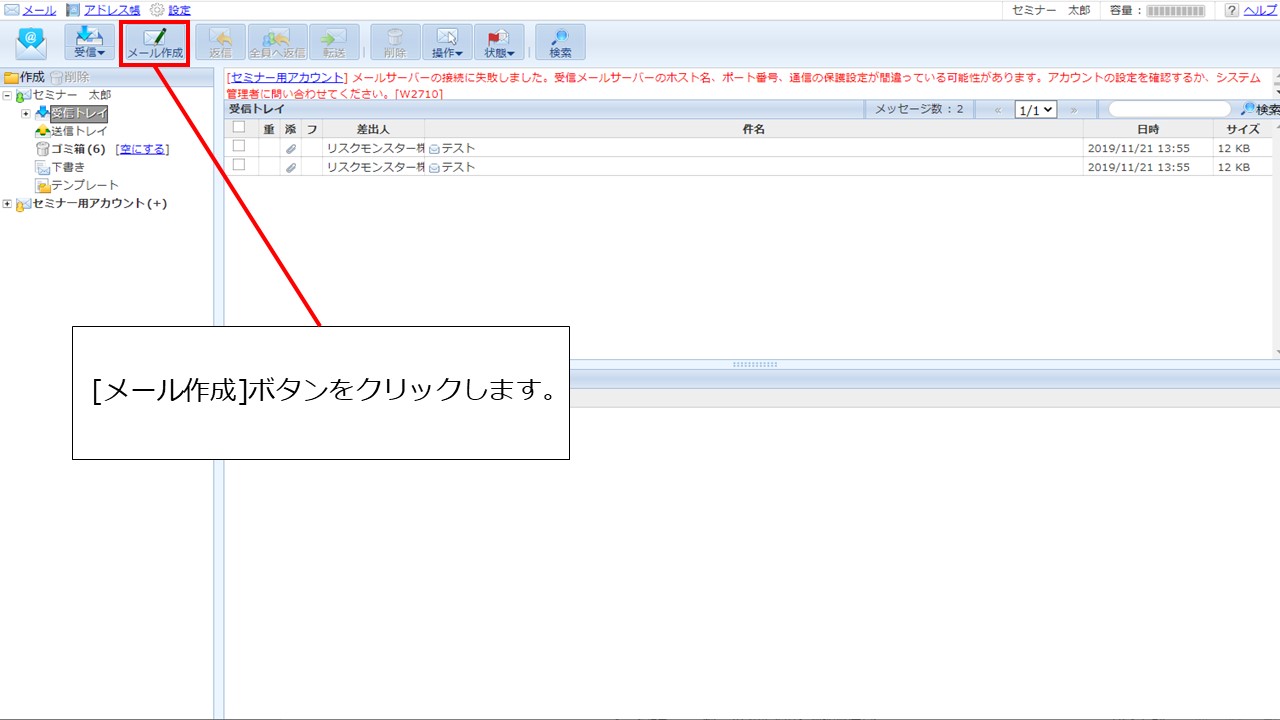Click the 転送 forward toolbar icon
1280x720 pixels.
tap(334, 43)
